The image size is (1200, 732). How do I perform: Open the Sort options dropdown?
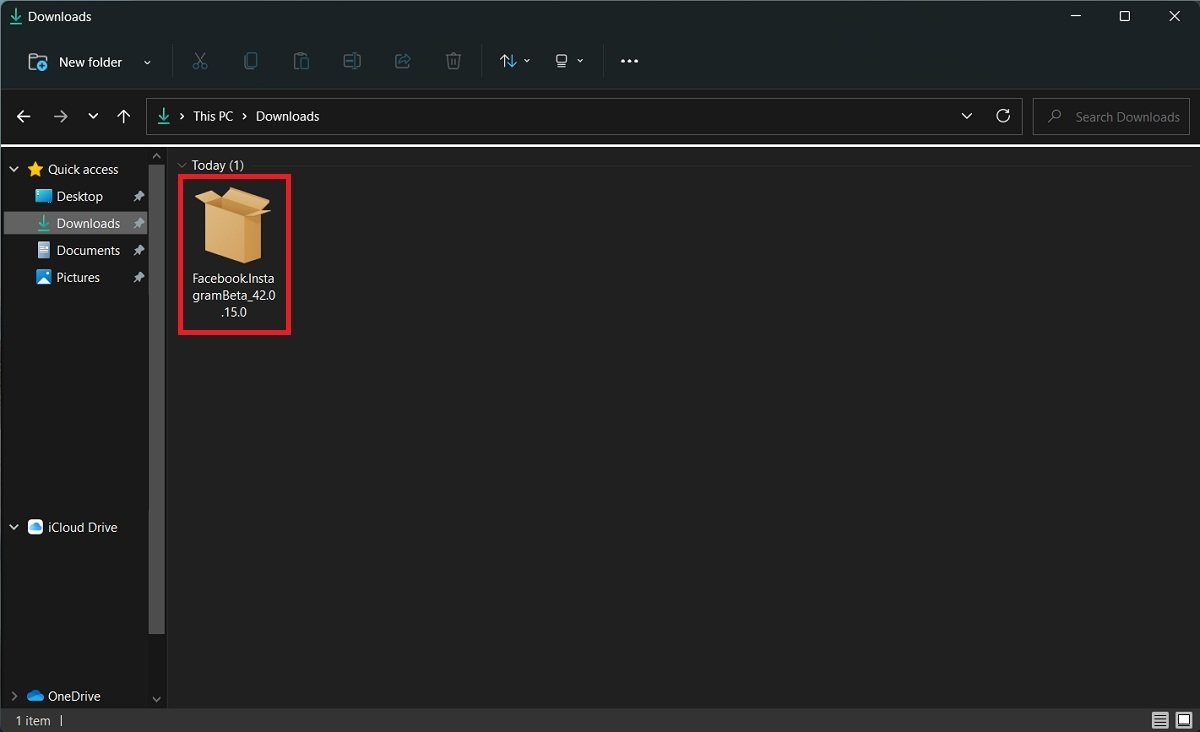(515, 61)
